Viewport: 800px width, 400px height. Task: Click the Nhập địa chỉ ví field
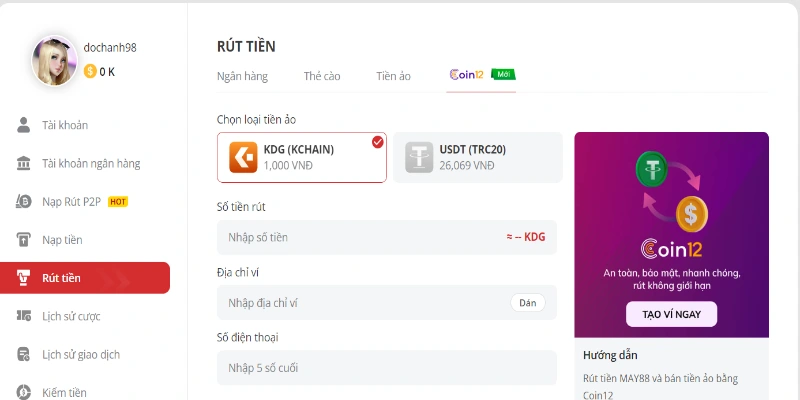coord(360,302)
